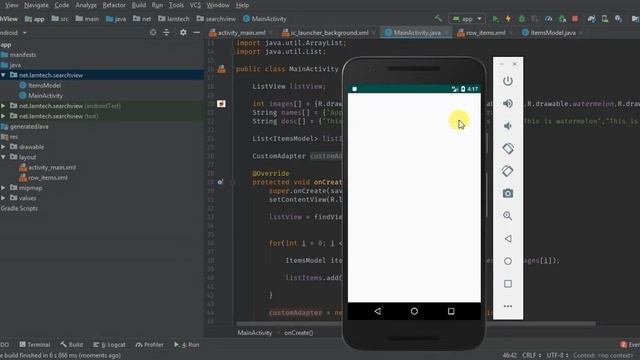The height and width of the screenshot is (360, 640).
Task: Open the Build tool window button
Action: pyautogui.click(x=71, y=344)
